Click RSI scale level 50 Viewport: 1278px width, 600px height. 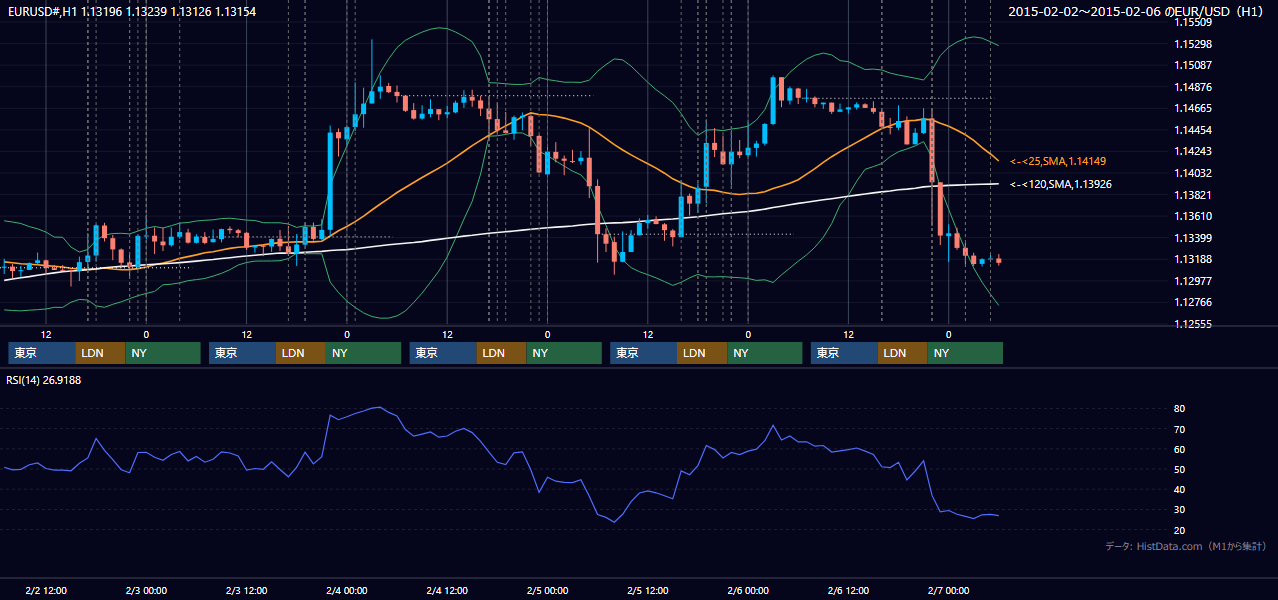point(1179,469)
